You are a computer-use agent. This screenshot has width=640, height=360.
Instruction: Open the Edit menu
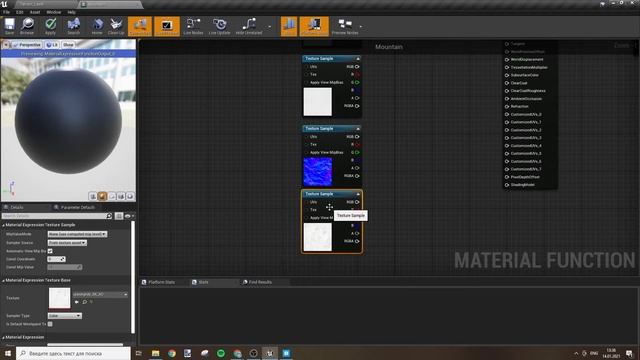(20, 12)
